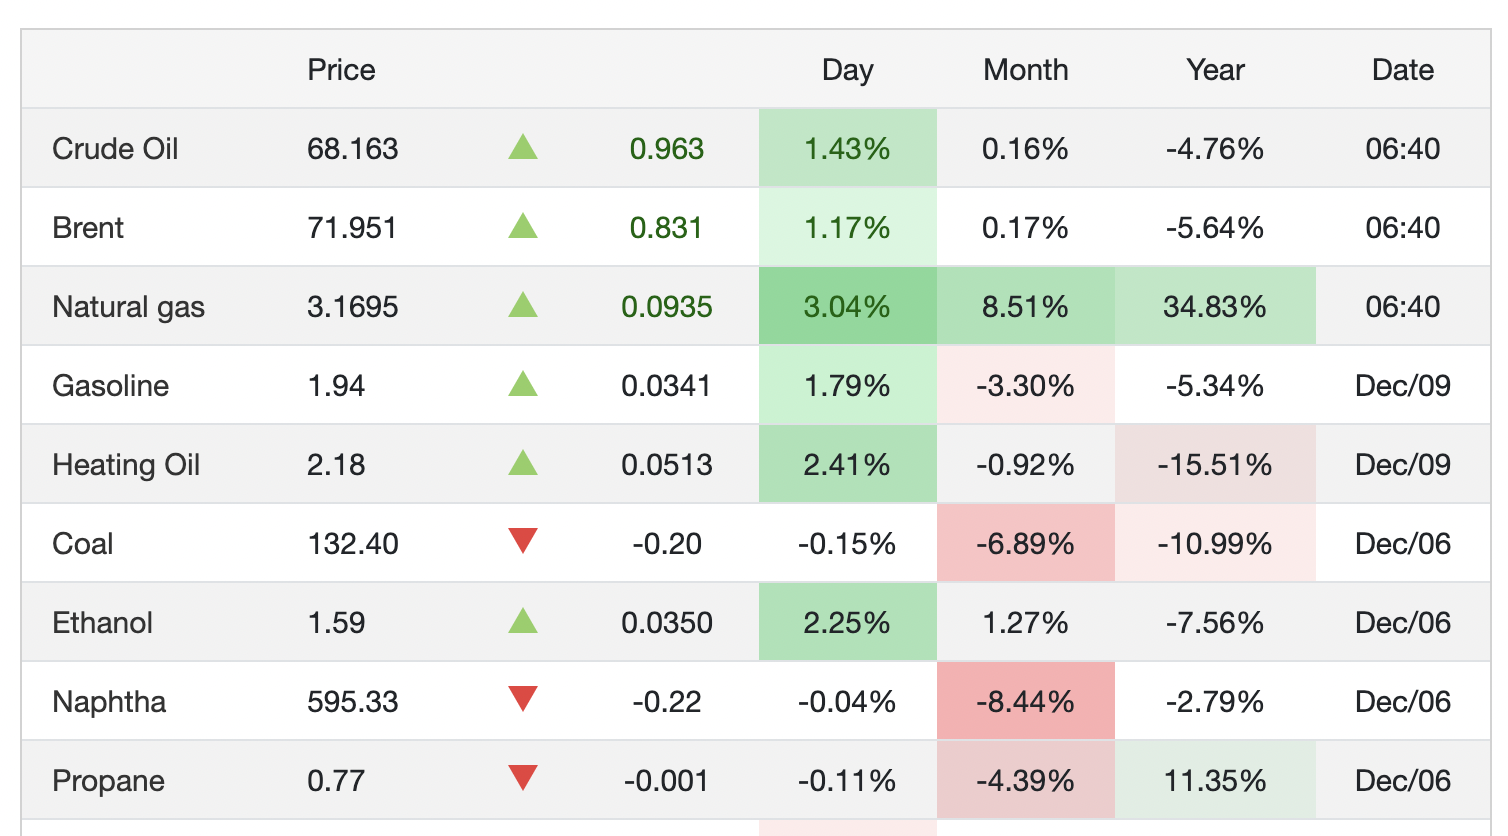
Task: Select Natural gas price 3.1695
Action: click(x=352, y=307)
